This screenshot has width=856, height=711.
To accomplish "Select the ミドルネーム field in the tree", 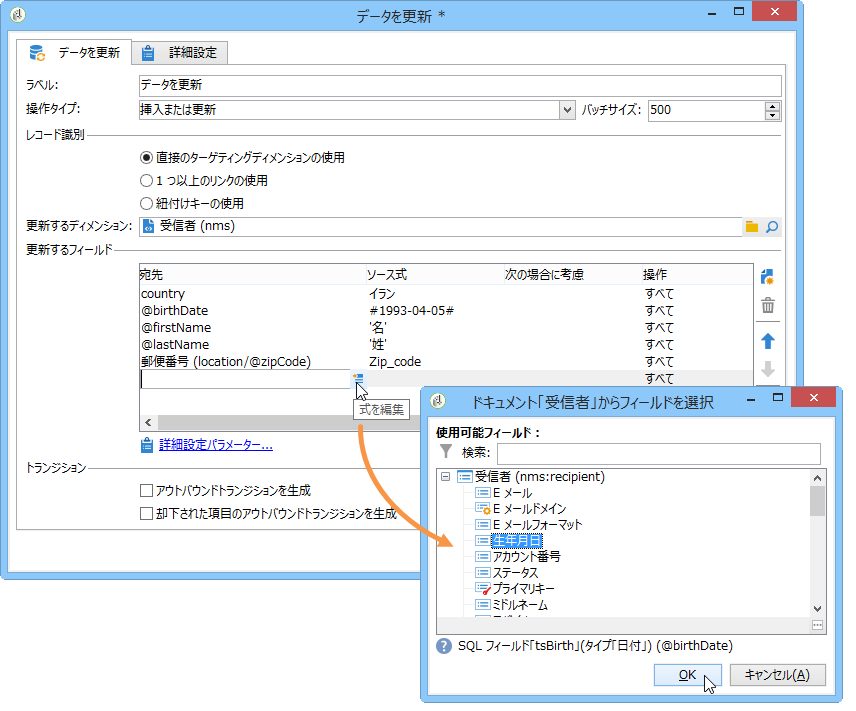I will tap(520, 605).
